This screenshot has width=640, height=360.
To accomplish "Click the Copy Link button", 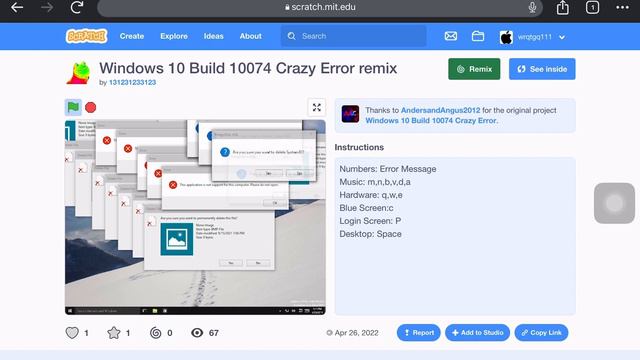I will (541, 333).
